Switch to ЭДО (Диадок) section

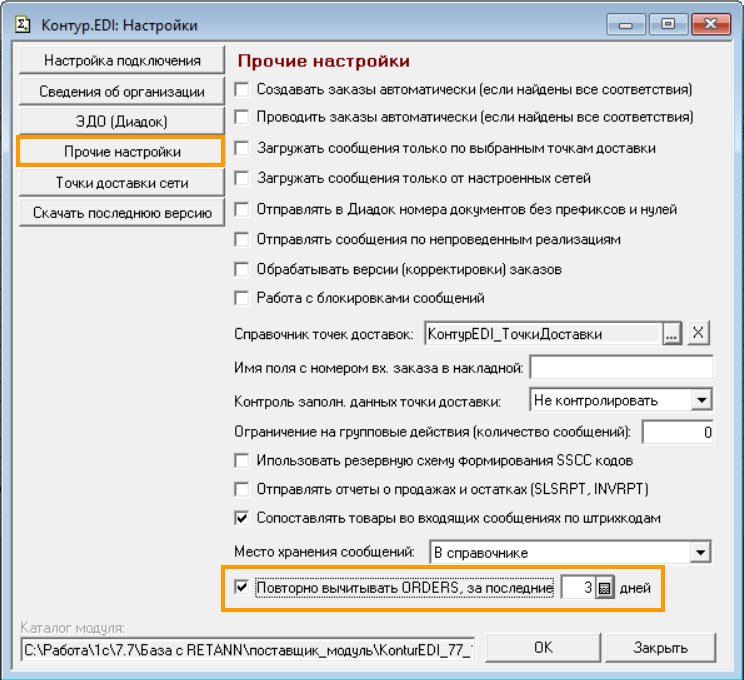point(122,121)
